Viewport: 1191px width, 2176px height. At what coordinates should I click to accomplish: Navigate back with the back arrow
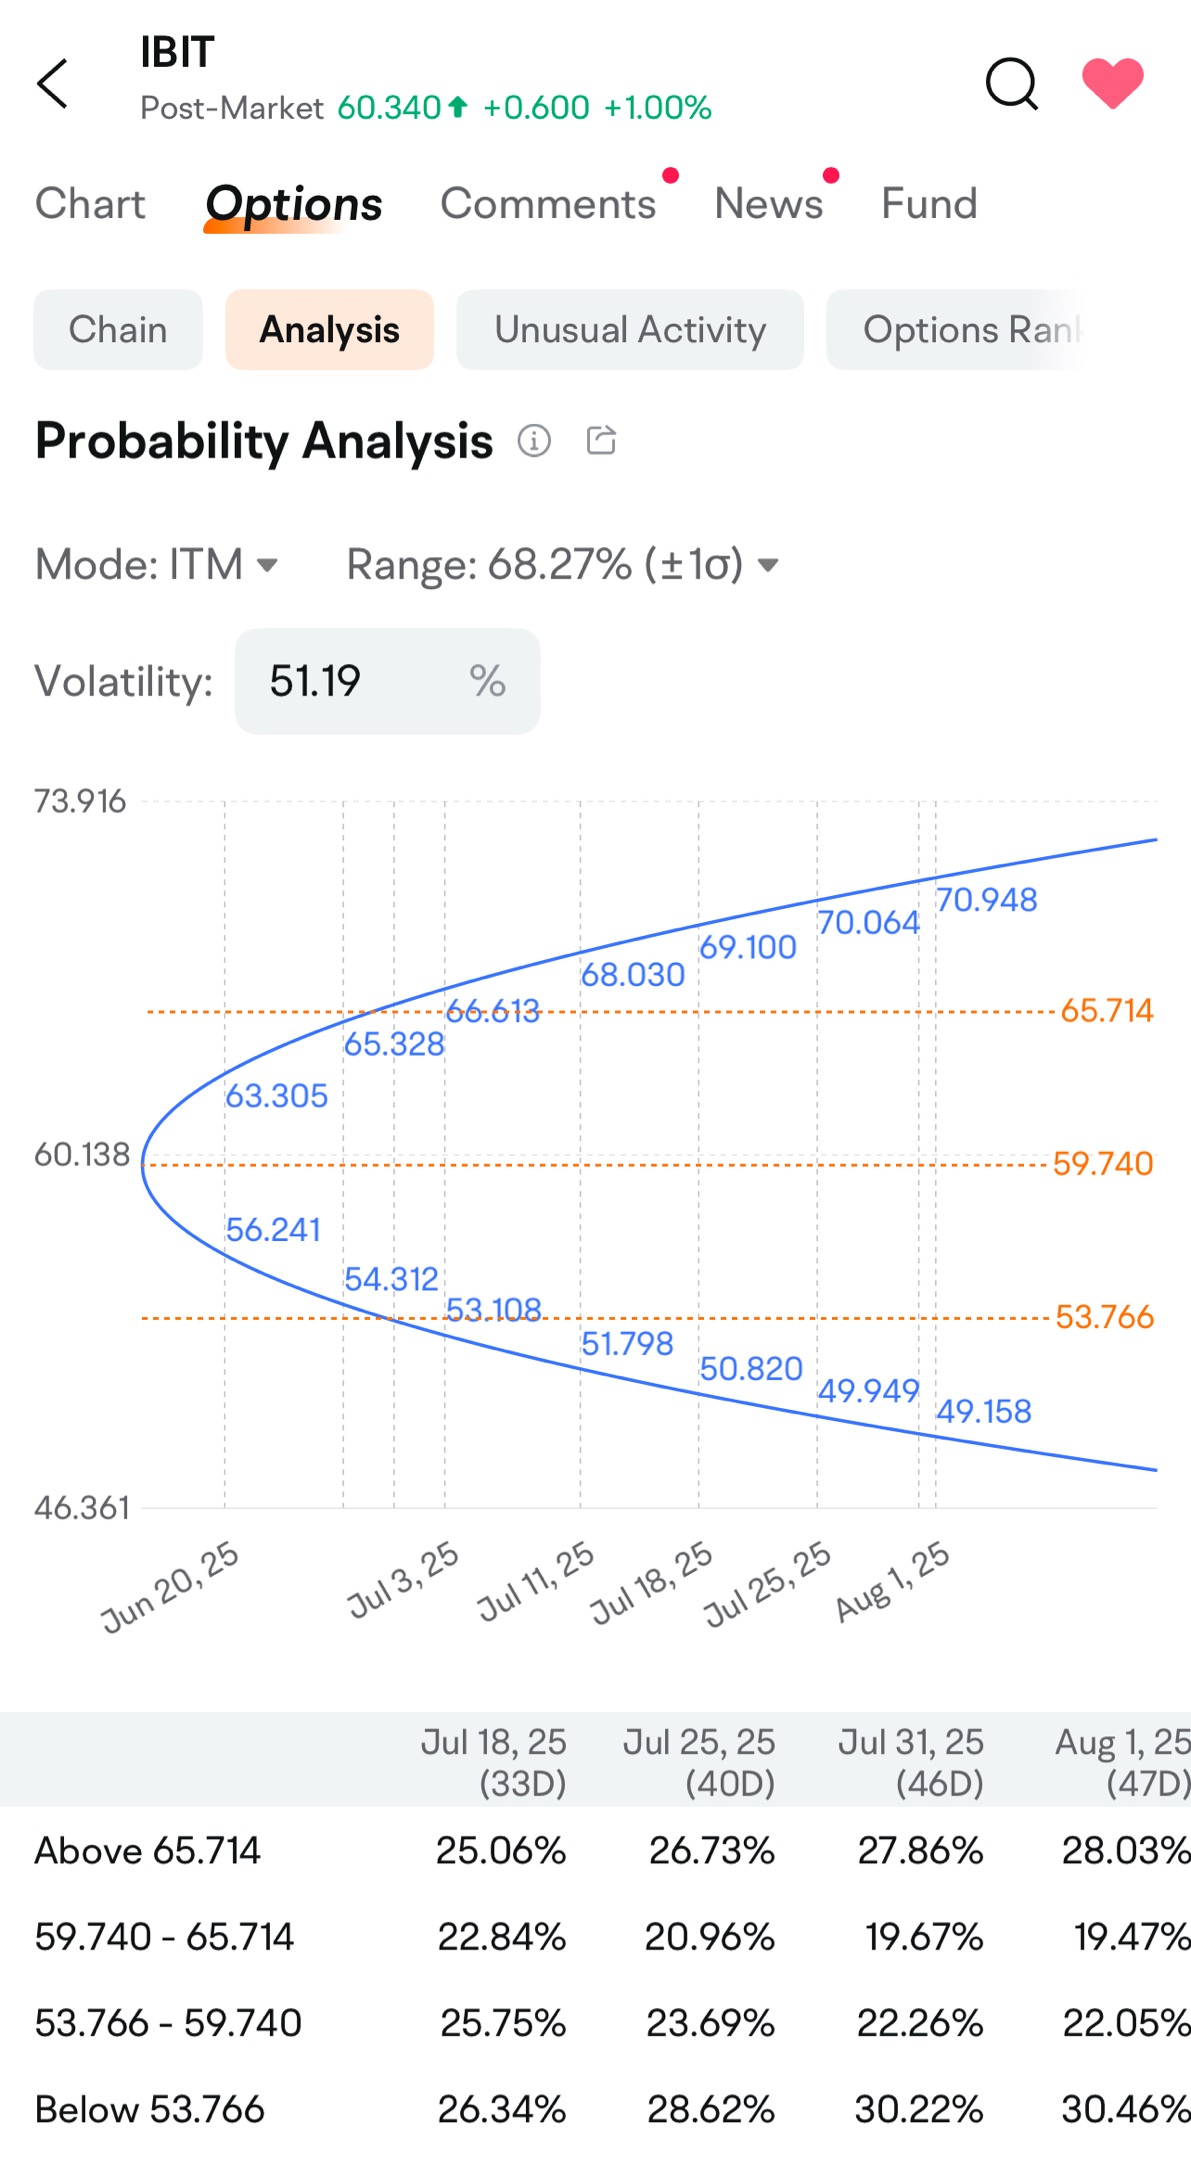(53, 84)
